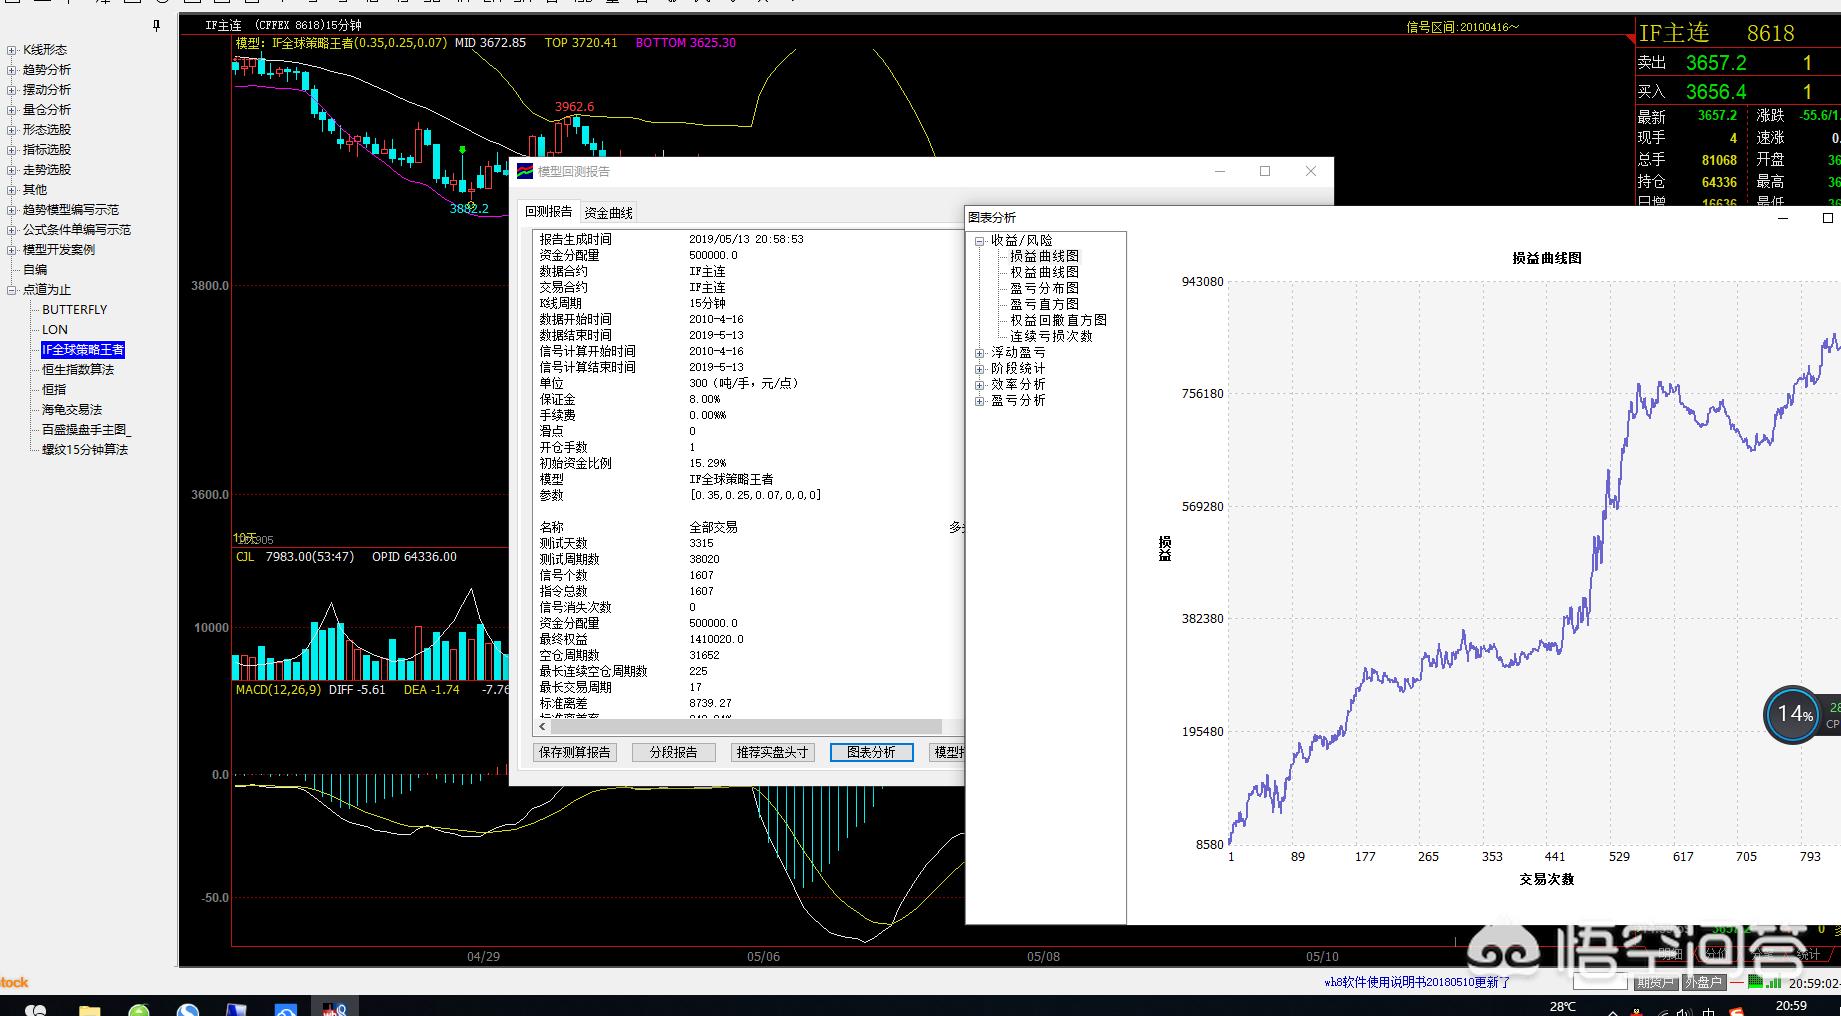
Task: Open File Explorer from the taskbar
Action: click(x=90, y=1009)
